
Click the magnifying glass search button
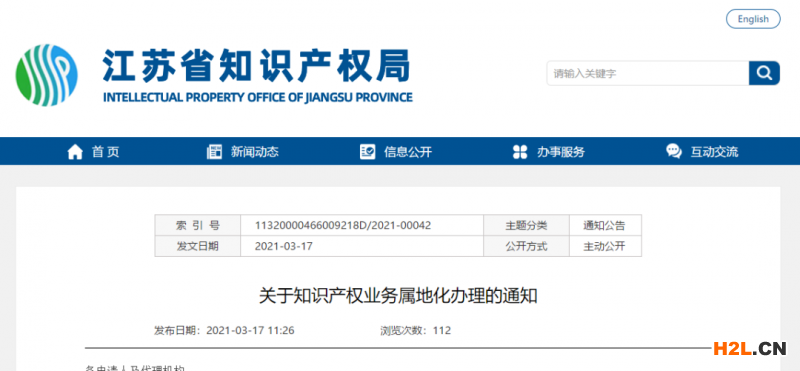point(764,73)
